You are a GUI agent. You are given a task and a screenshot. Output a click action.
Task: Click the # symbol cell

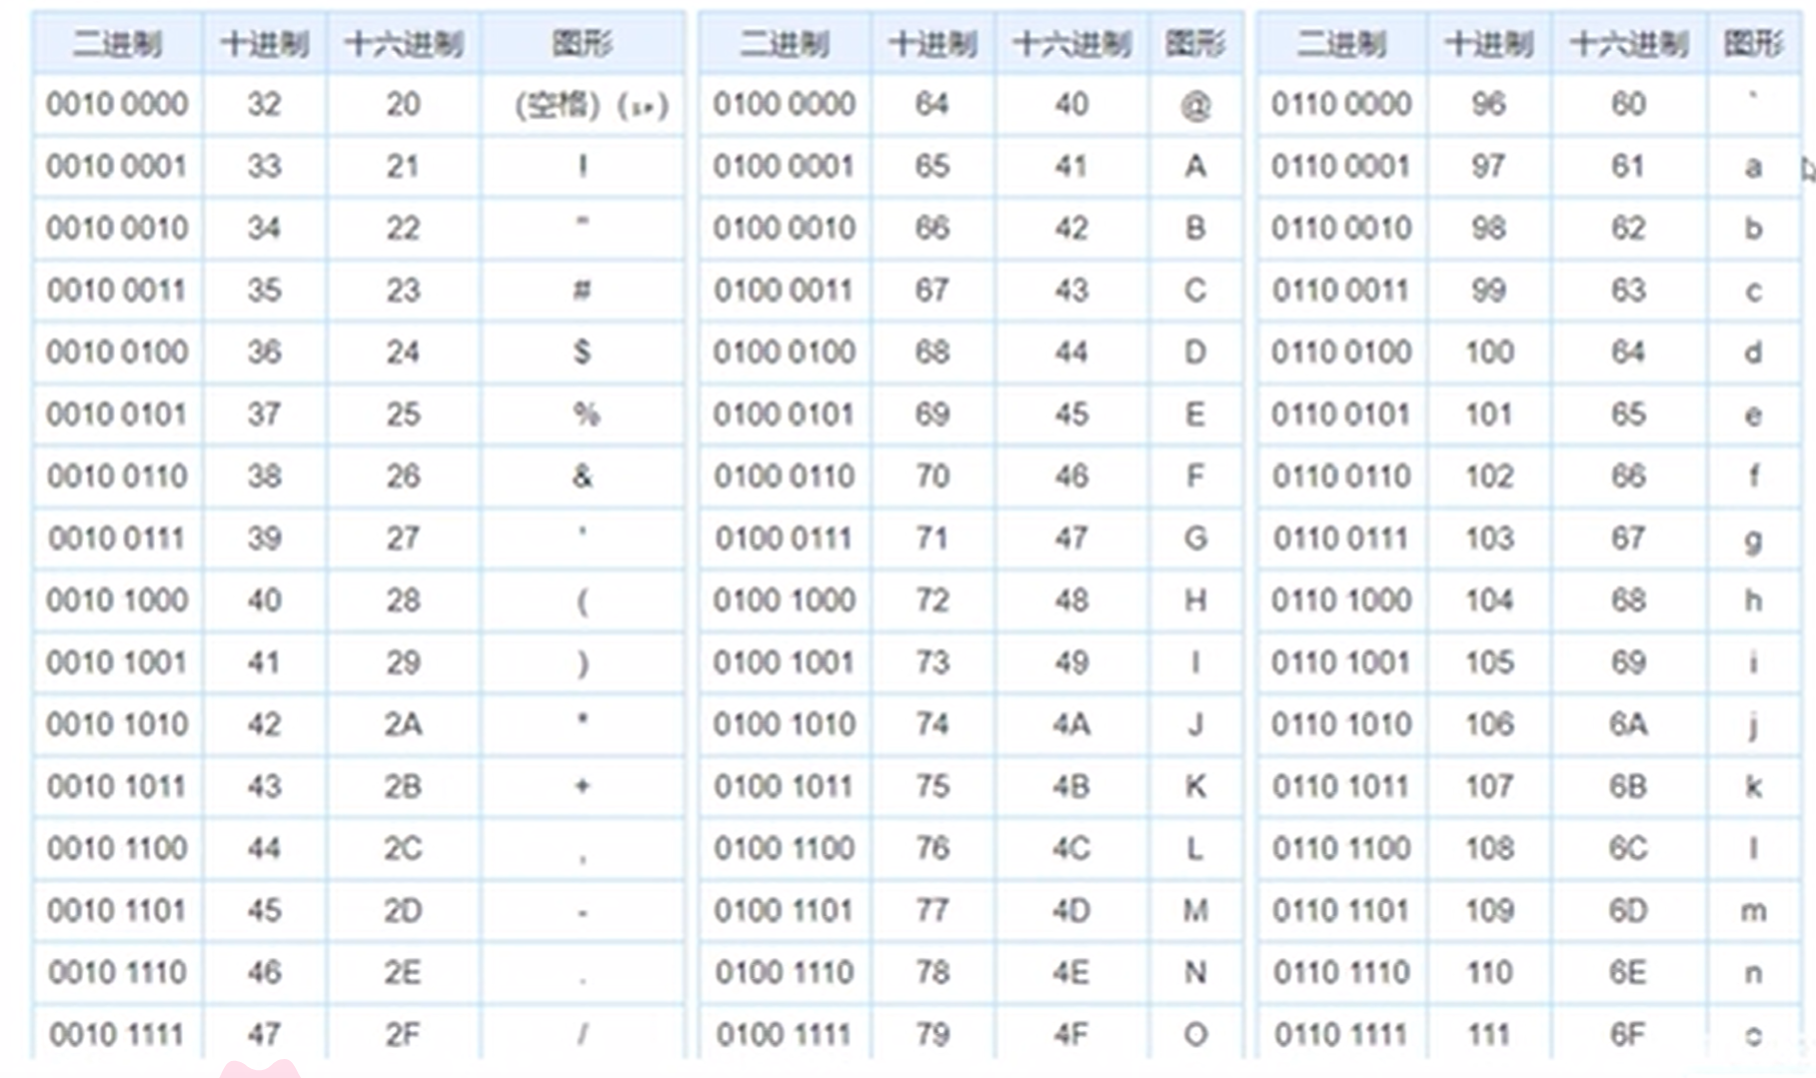tap(582, 290)
